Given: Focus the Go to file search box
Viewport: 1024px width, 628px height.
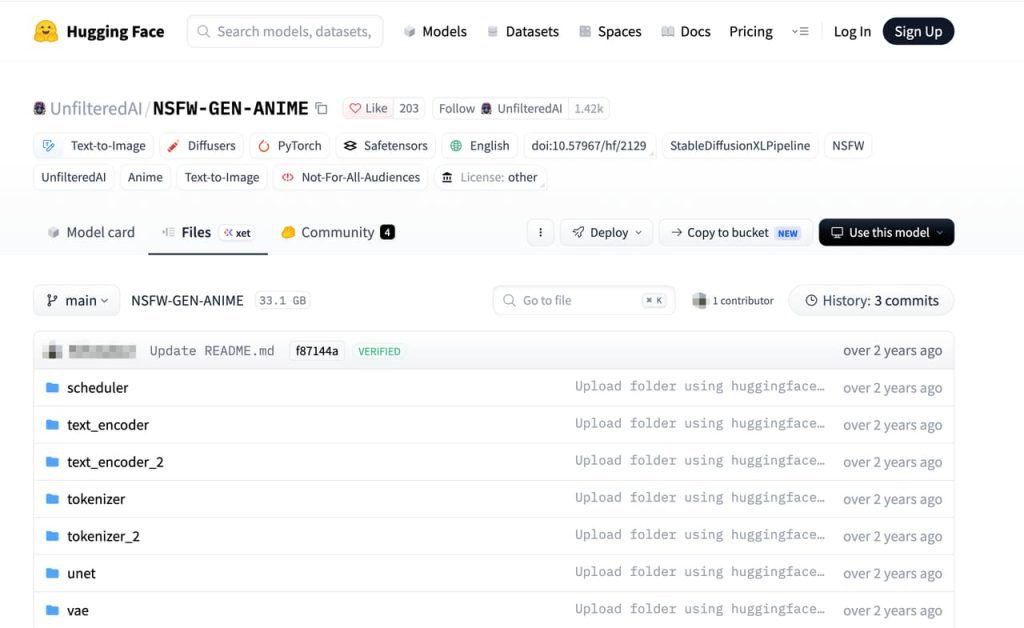Looking at the screenshot, I should click(584, 300).
